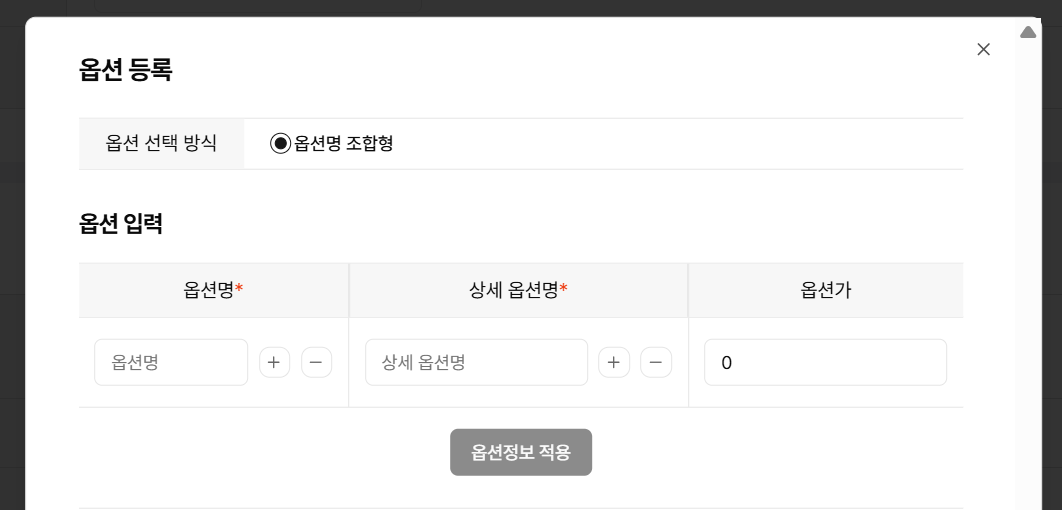
Task: Remove 옵션명 row using its minus icon
Action: point(316,362)
